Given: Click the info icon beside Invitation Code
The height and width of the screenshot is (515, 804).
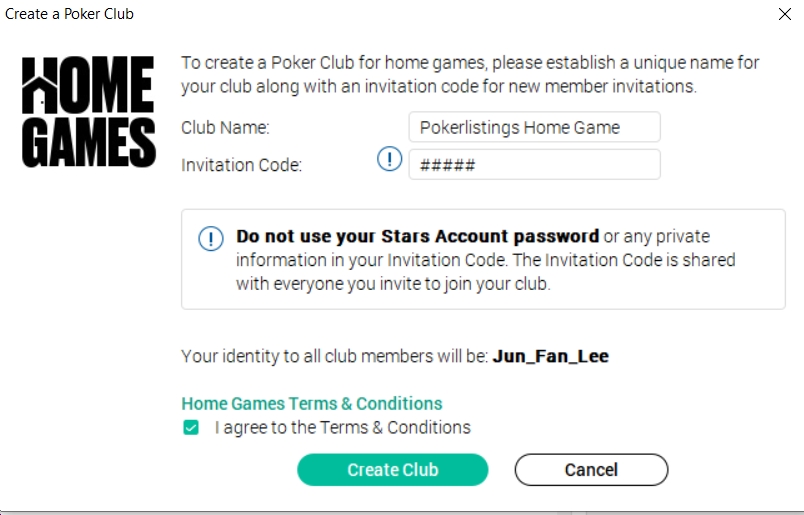Looking at the screenshot, I should tap(389, 159).
